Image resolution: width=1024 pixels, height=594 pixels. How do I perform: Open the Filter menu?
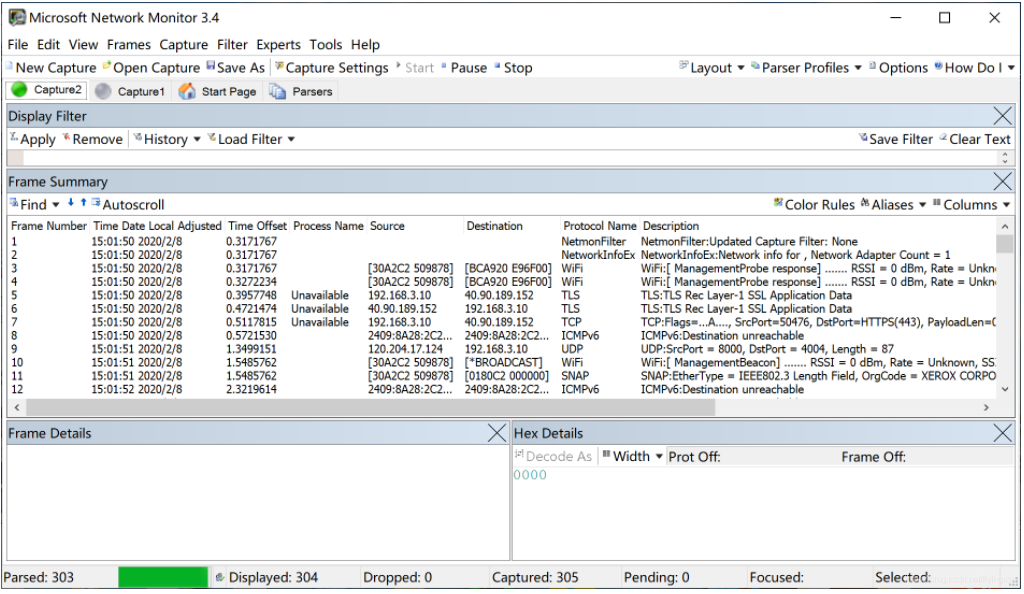[232, 45]
